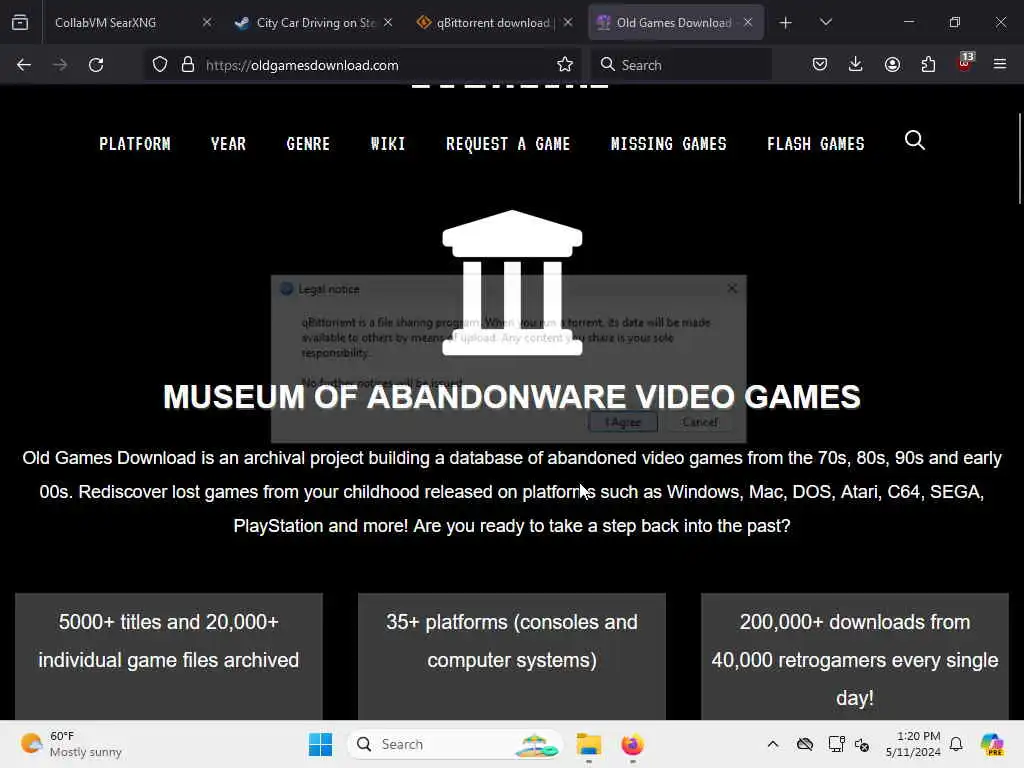1024x768 pixels.
Task: Click the Windows taskbar Search box
Action: pos(455,744)
